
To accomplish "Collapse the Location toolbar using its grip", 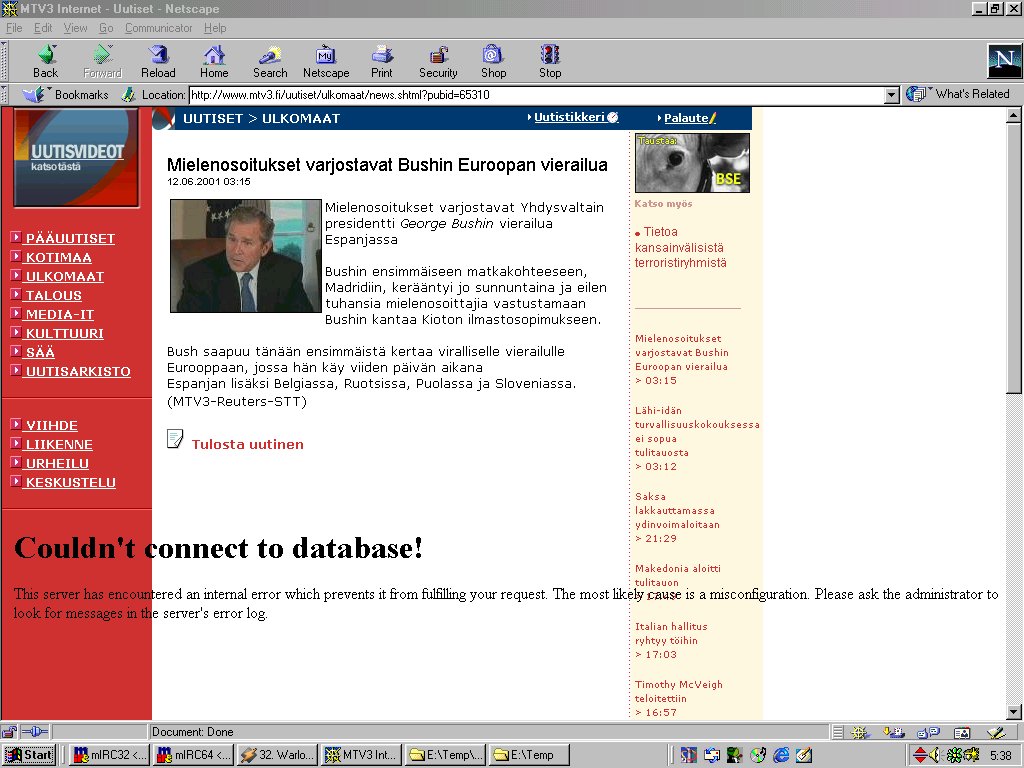I will pos(4,95).
